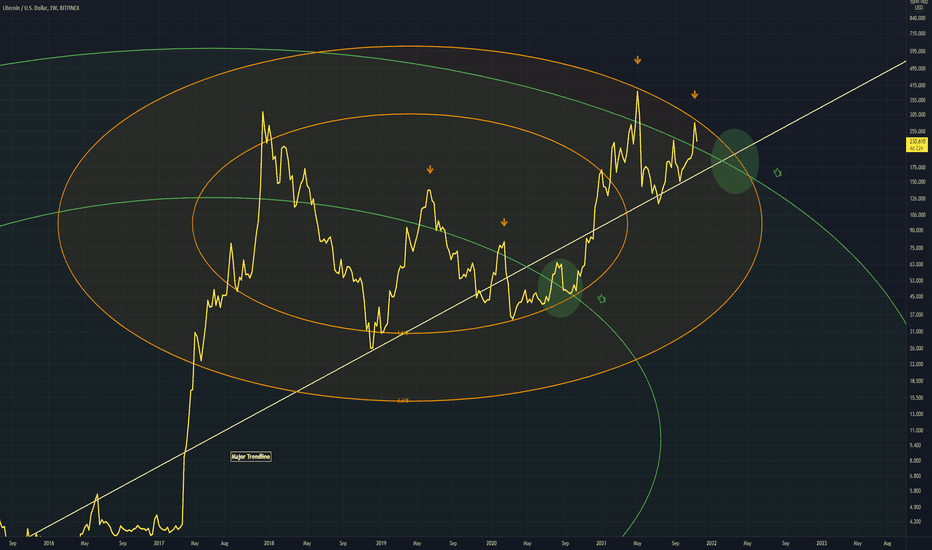Click the 175.000 price axis label
This screenshot has height=550, width=932.
(x=918, y=168)
